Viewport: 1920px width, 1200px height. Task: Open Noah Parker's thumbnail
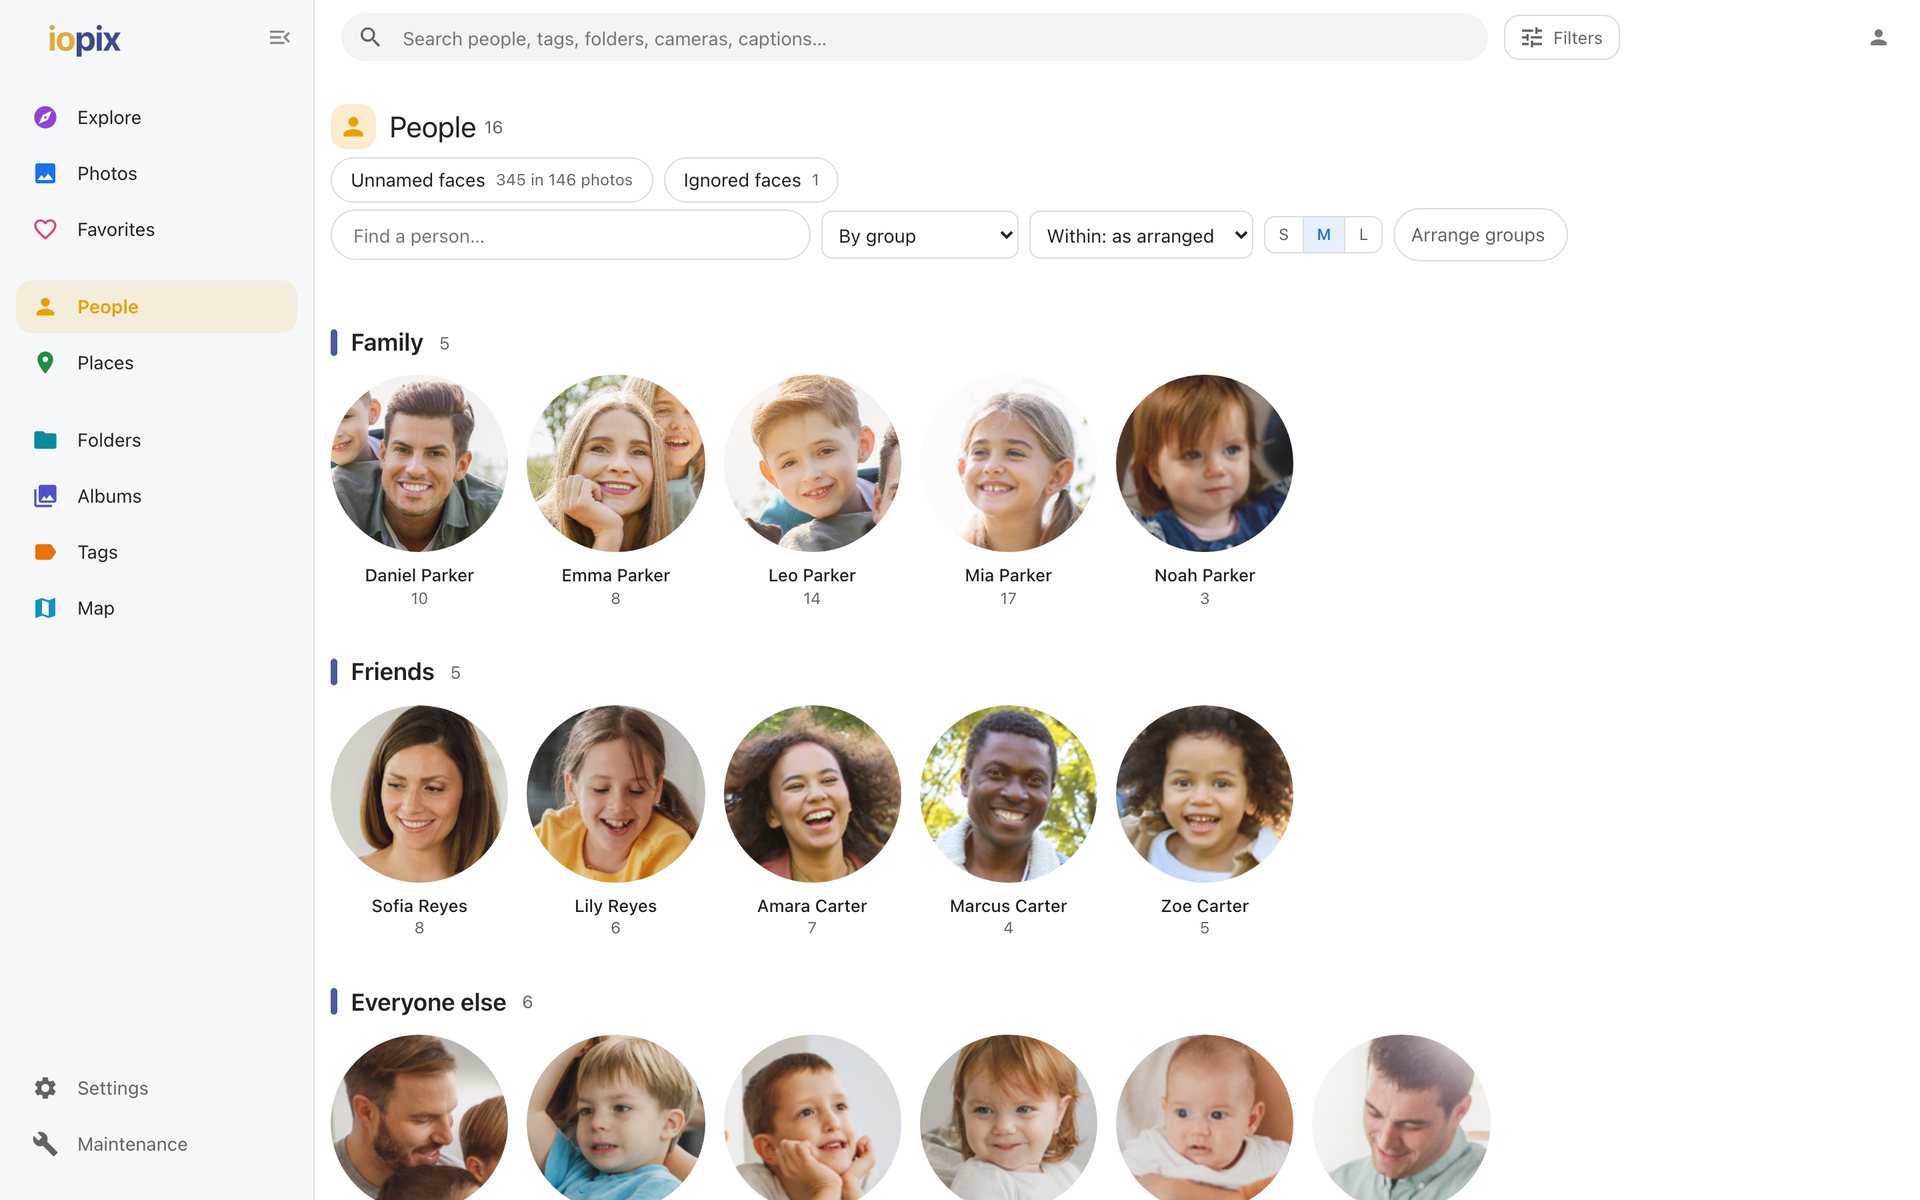coord(1205,463)
